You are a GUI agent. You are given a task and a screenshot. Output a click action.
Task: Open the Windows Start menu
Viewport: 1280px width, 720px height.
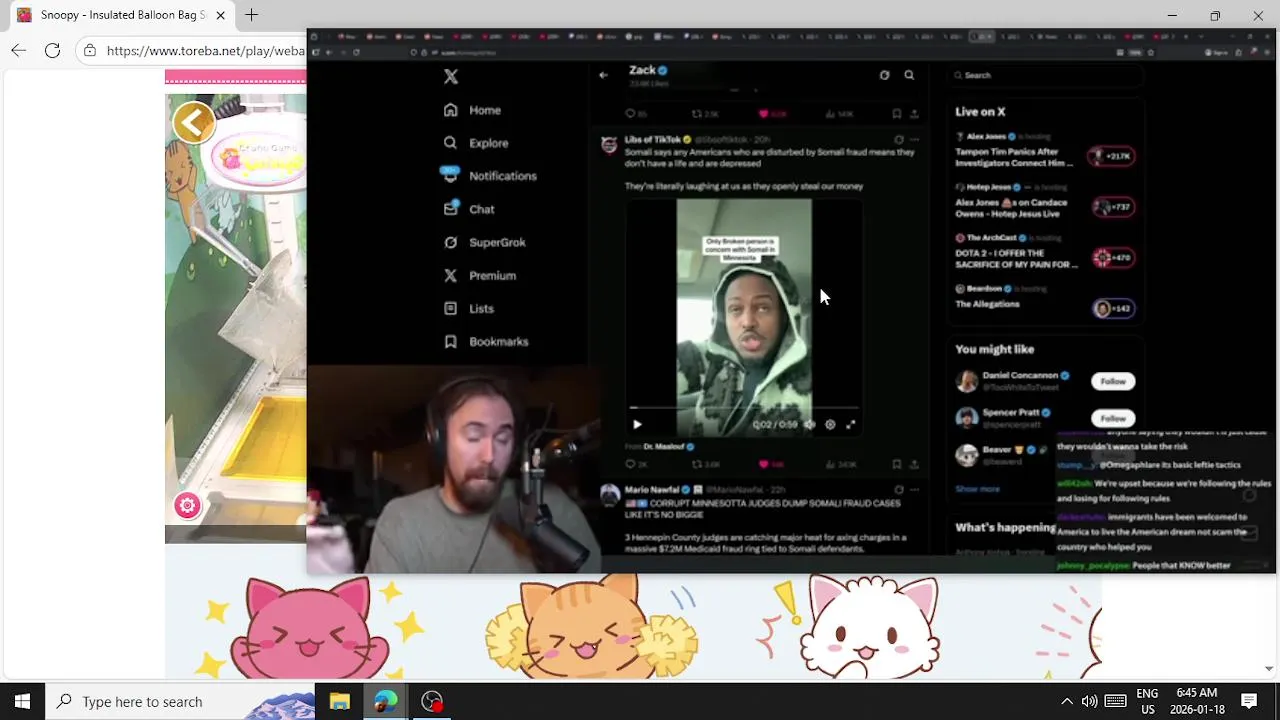click(x=22, y=701)
